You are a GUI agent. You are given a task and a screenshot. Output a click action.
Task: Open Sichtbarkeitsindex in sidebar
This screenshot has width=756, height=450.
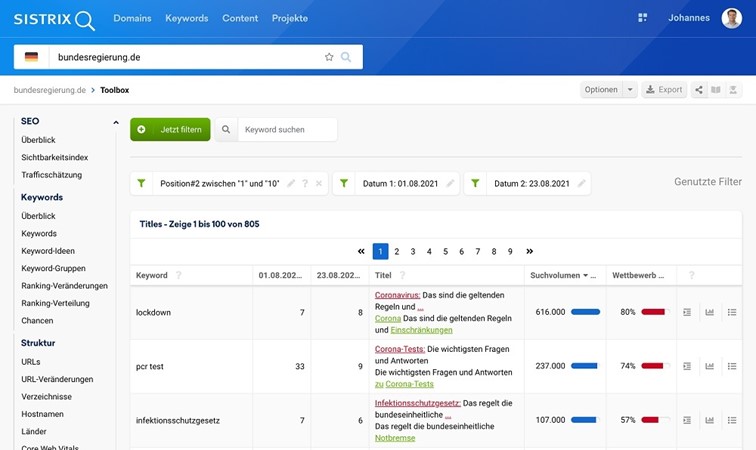[54, 157]
